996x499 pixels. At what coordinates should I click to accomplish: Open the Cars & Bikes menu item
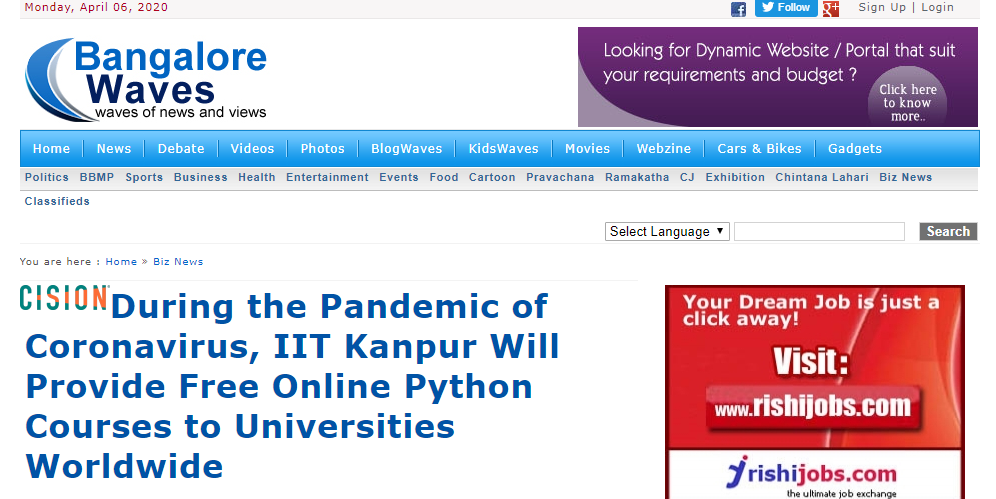[759, 149]
